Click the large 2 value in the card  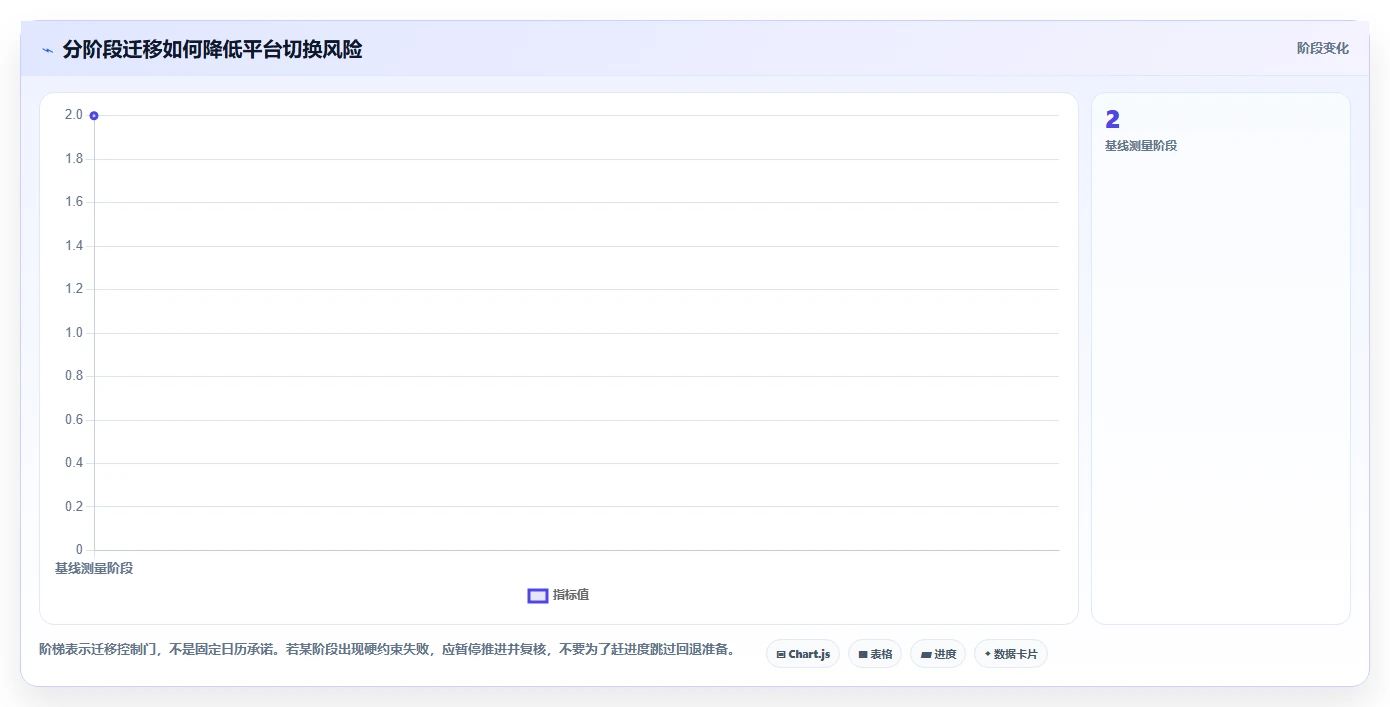[1113, 120]
